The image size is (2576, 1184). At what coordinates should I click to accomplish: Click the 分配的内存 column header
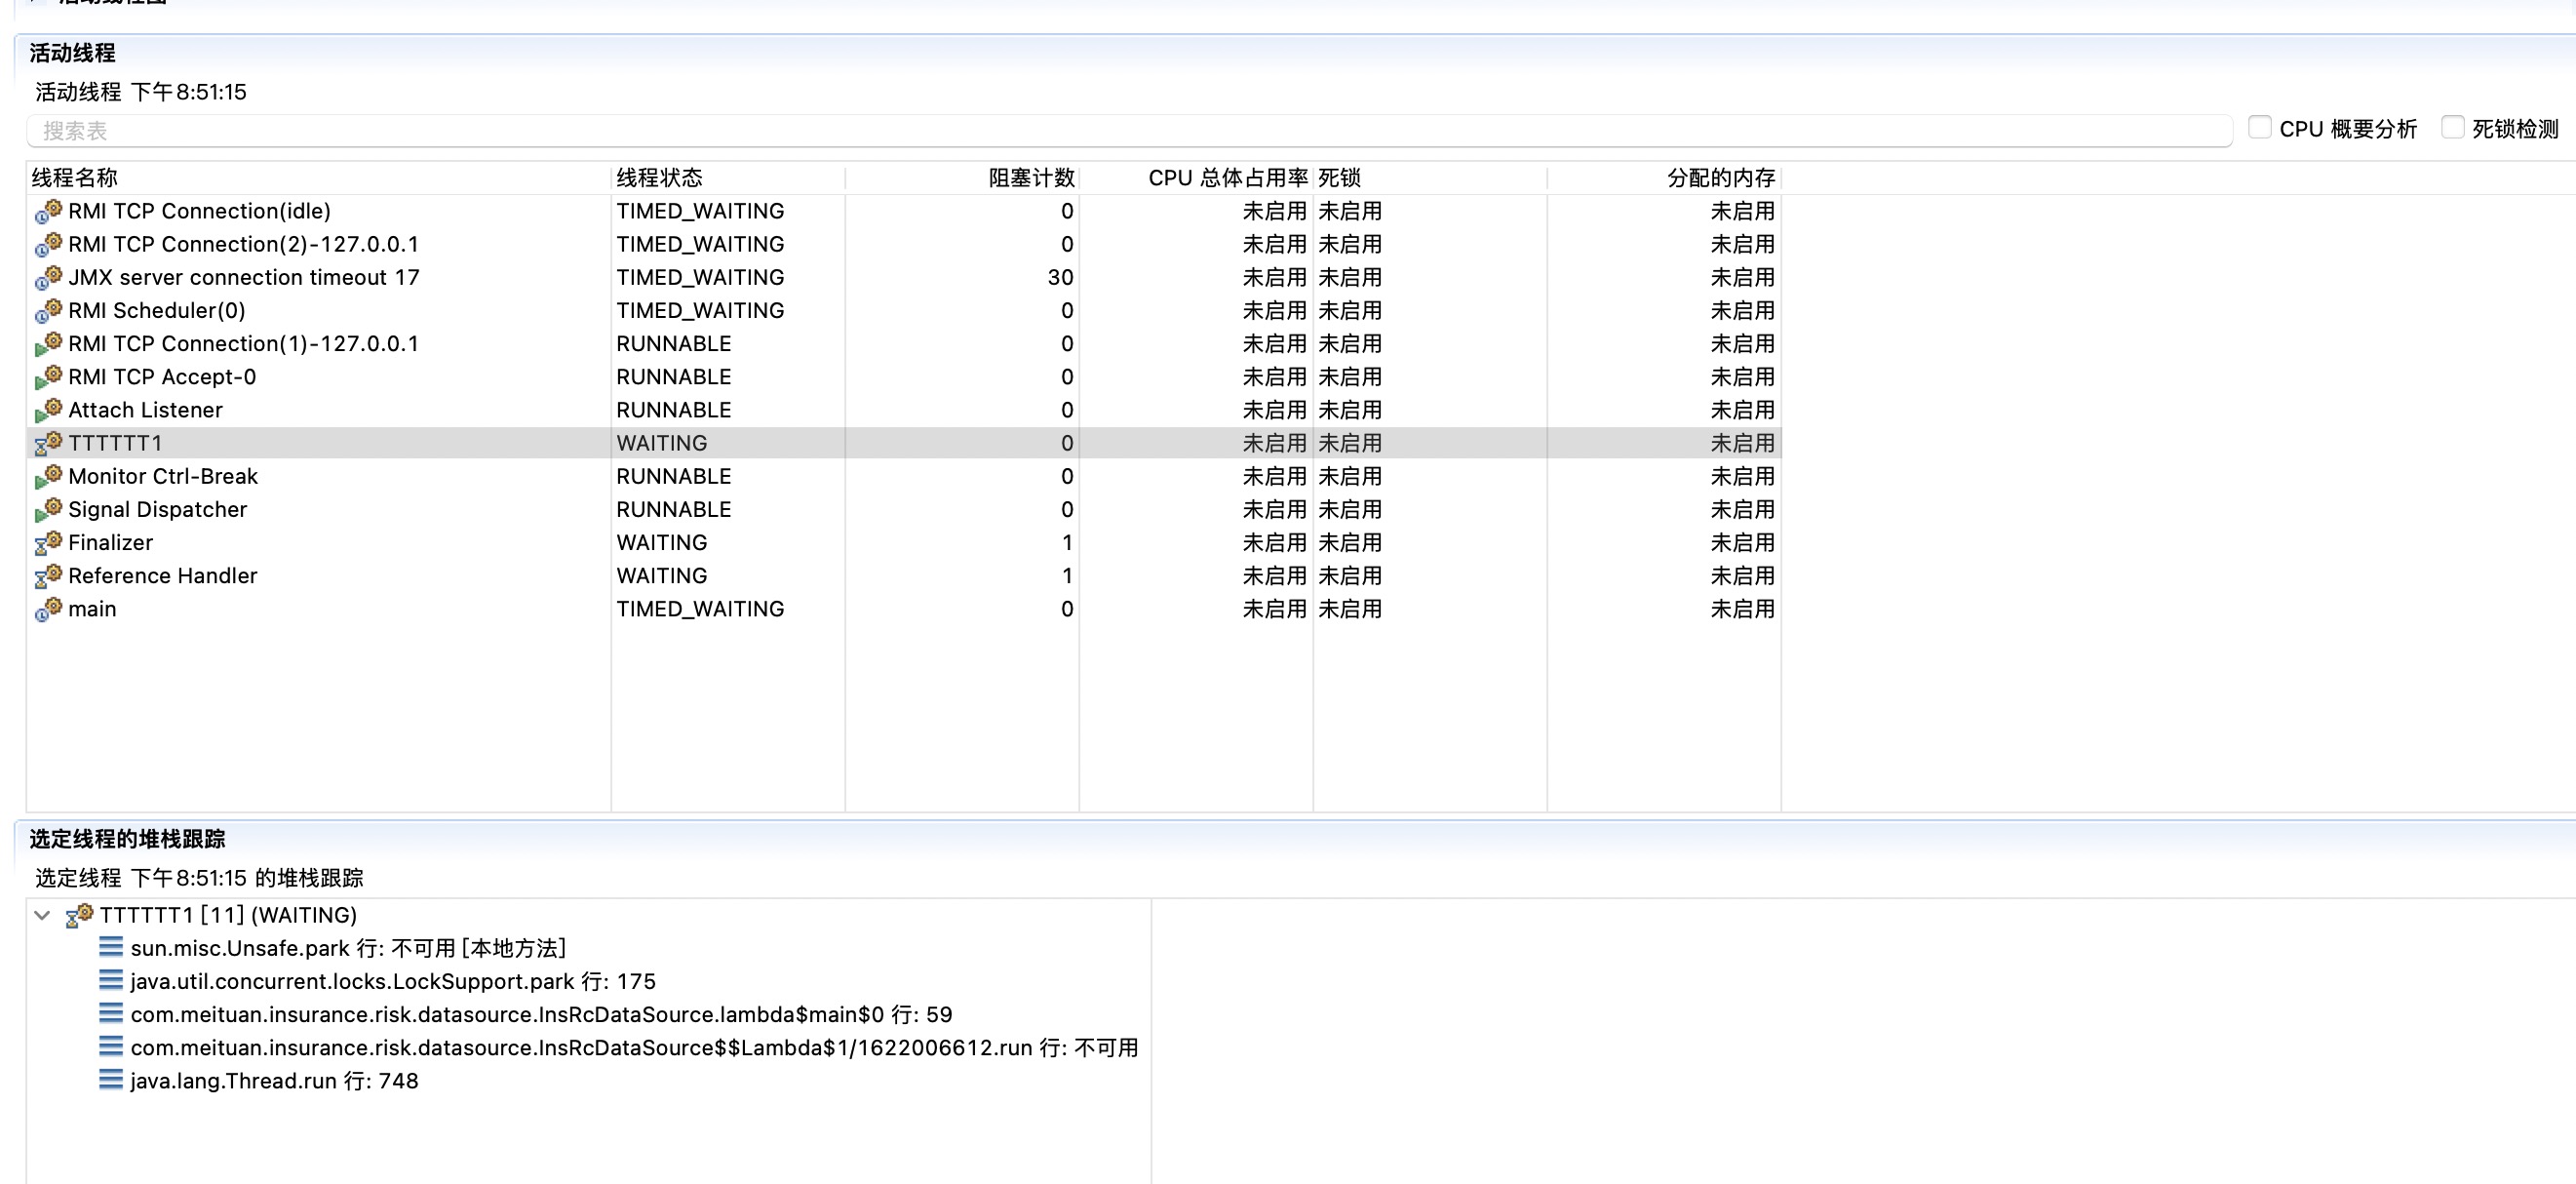1720,178
